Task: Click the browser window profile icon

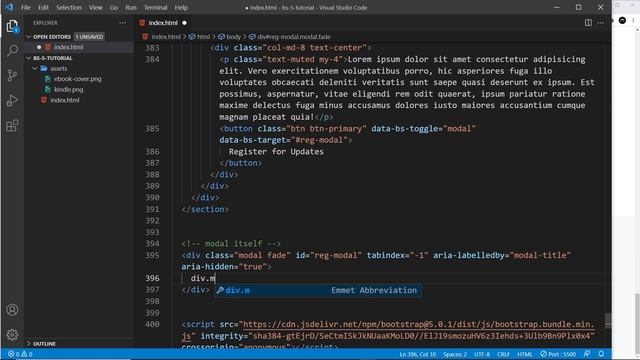Action: click(622, 20)
